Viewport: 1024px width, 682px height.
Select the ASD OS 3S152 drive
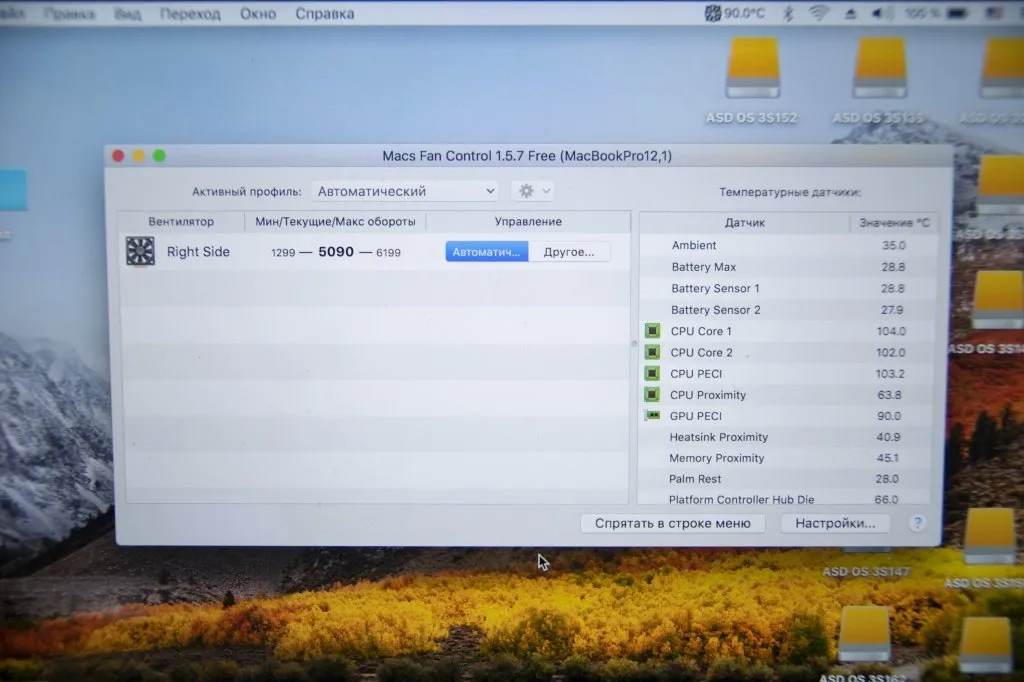point(752,70)
